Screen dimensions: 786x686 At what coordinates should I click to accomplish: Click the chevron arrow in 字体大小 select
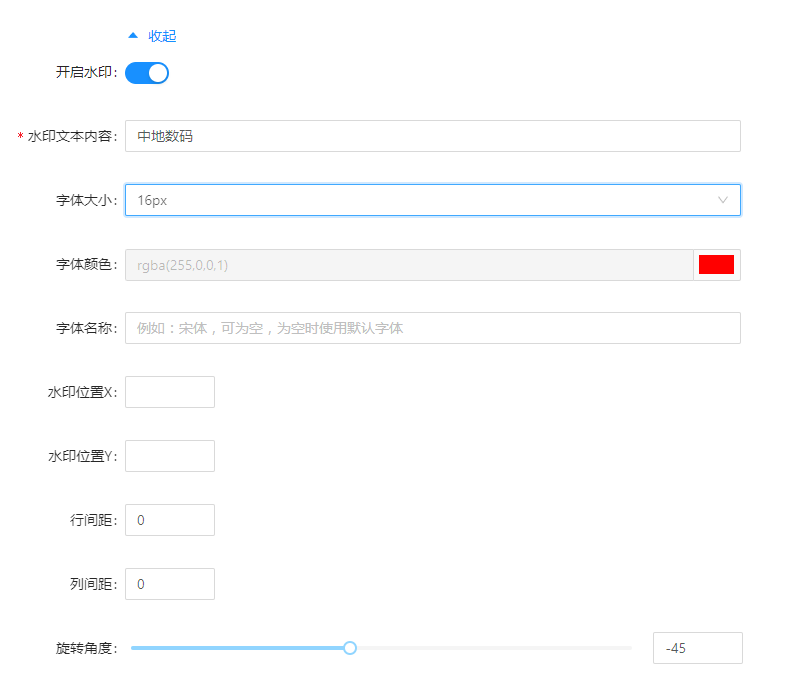pyautogui.click(x=723, y=200)
